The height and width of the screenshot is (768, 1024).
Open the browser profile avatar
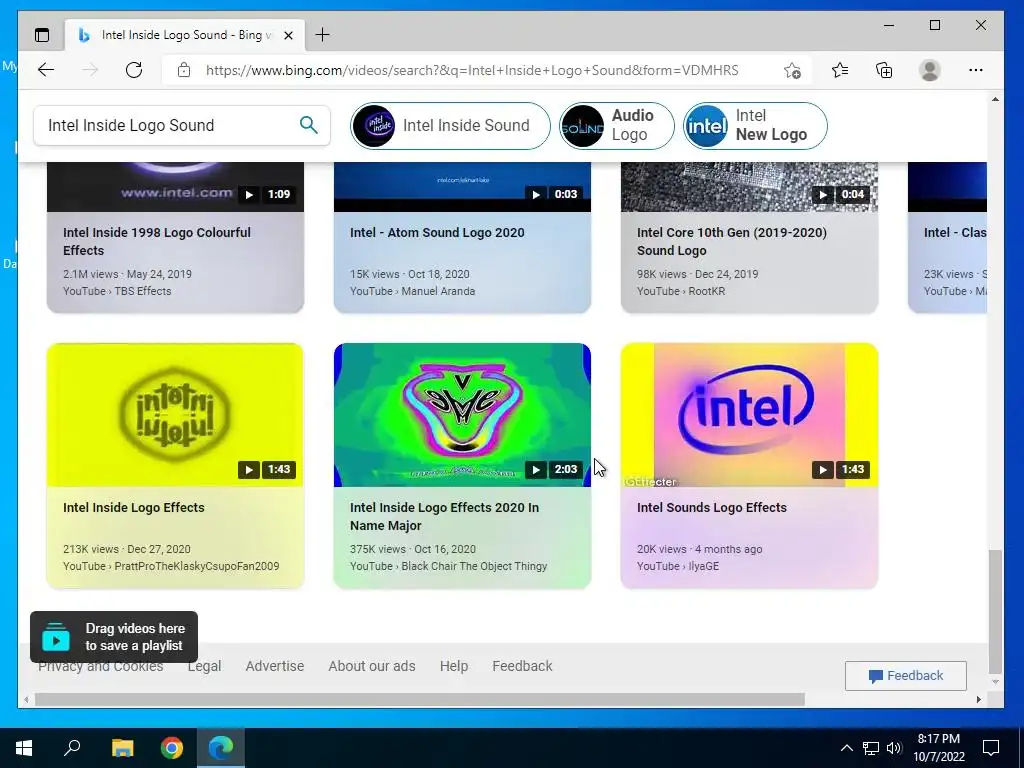[930, 70]
